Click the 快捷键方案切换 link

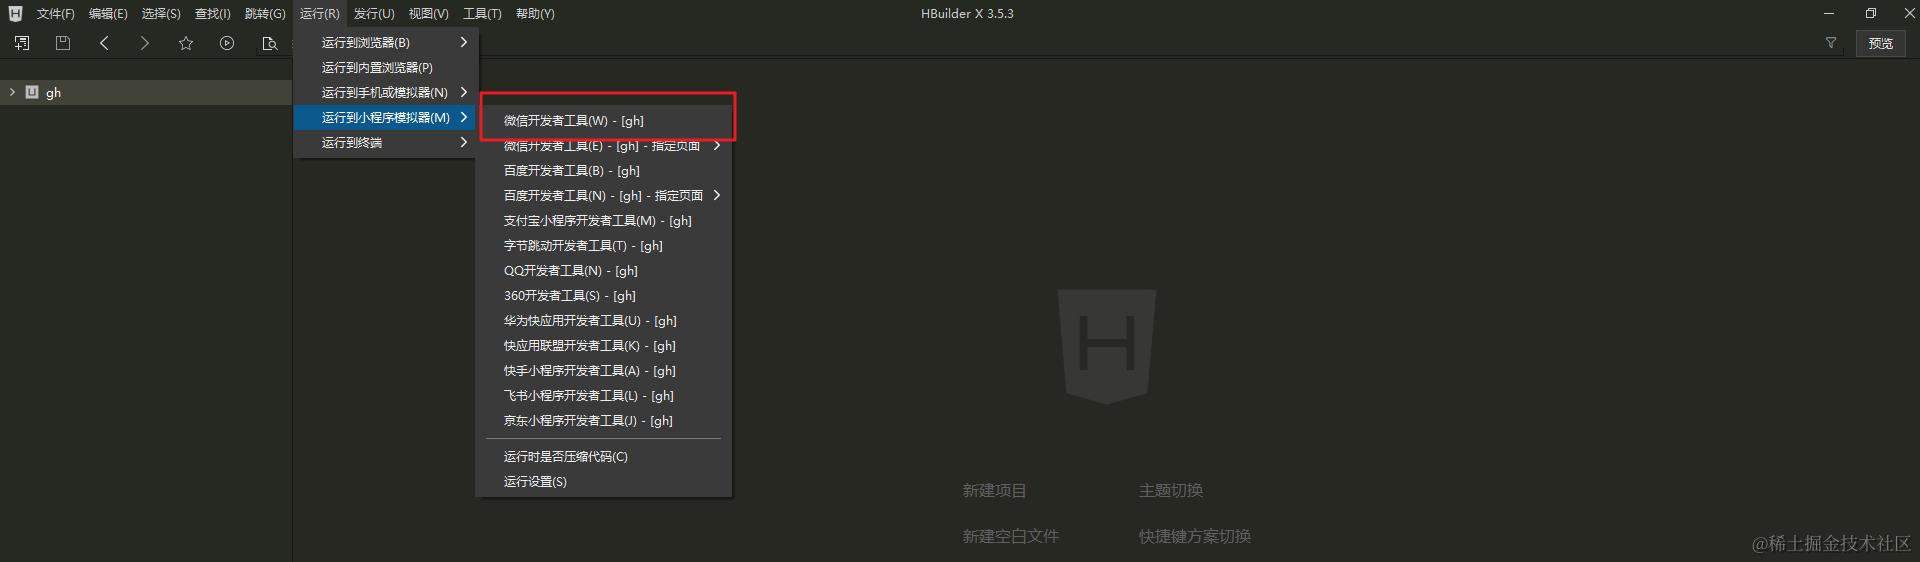pyautogui.click(x=1194, y=536)
